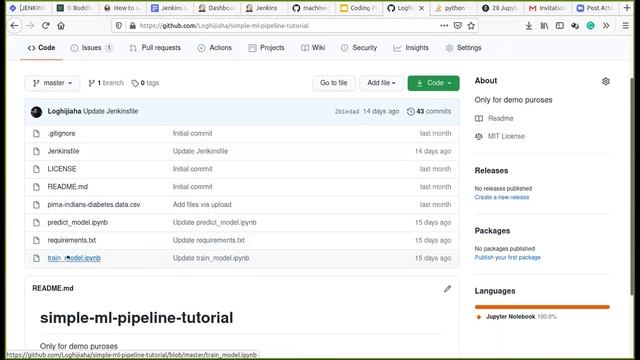Expand the Add file dropdown
Screen dimensions: 640x360
[381, 83]
